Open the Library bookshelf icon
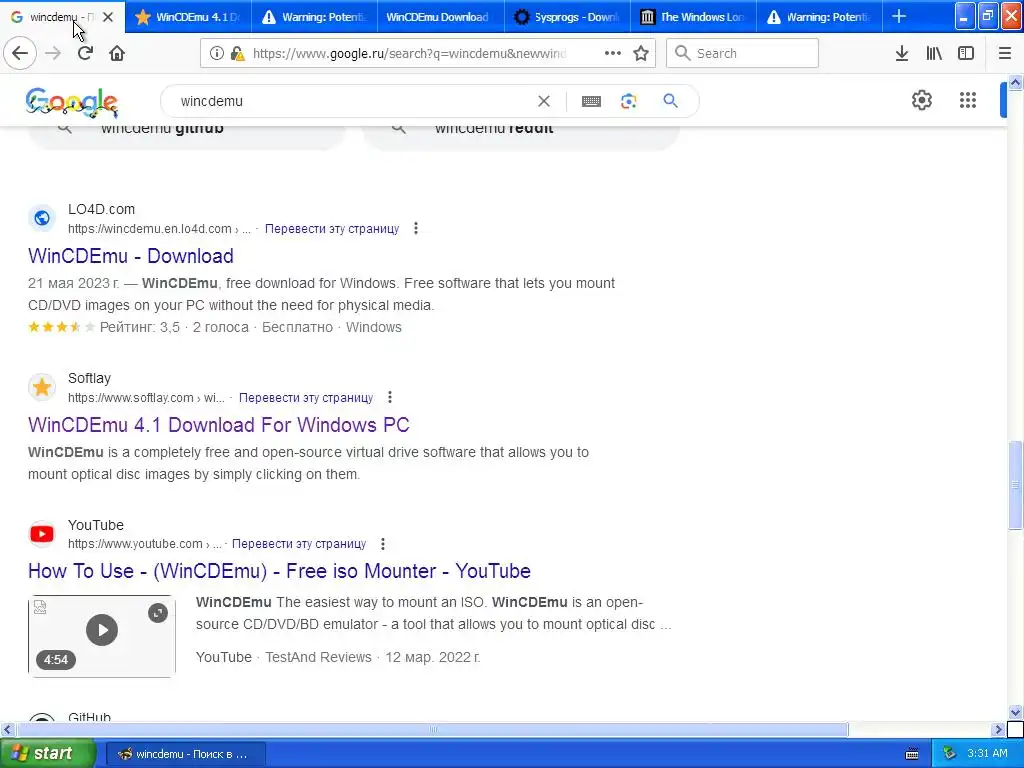 pos(934,53)
